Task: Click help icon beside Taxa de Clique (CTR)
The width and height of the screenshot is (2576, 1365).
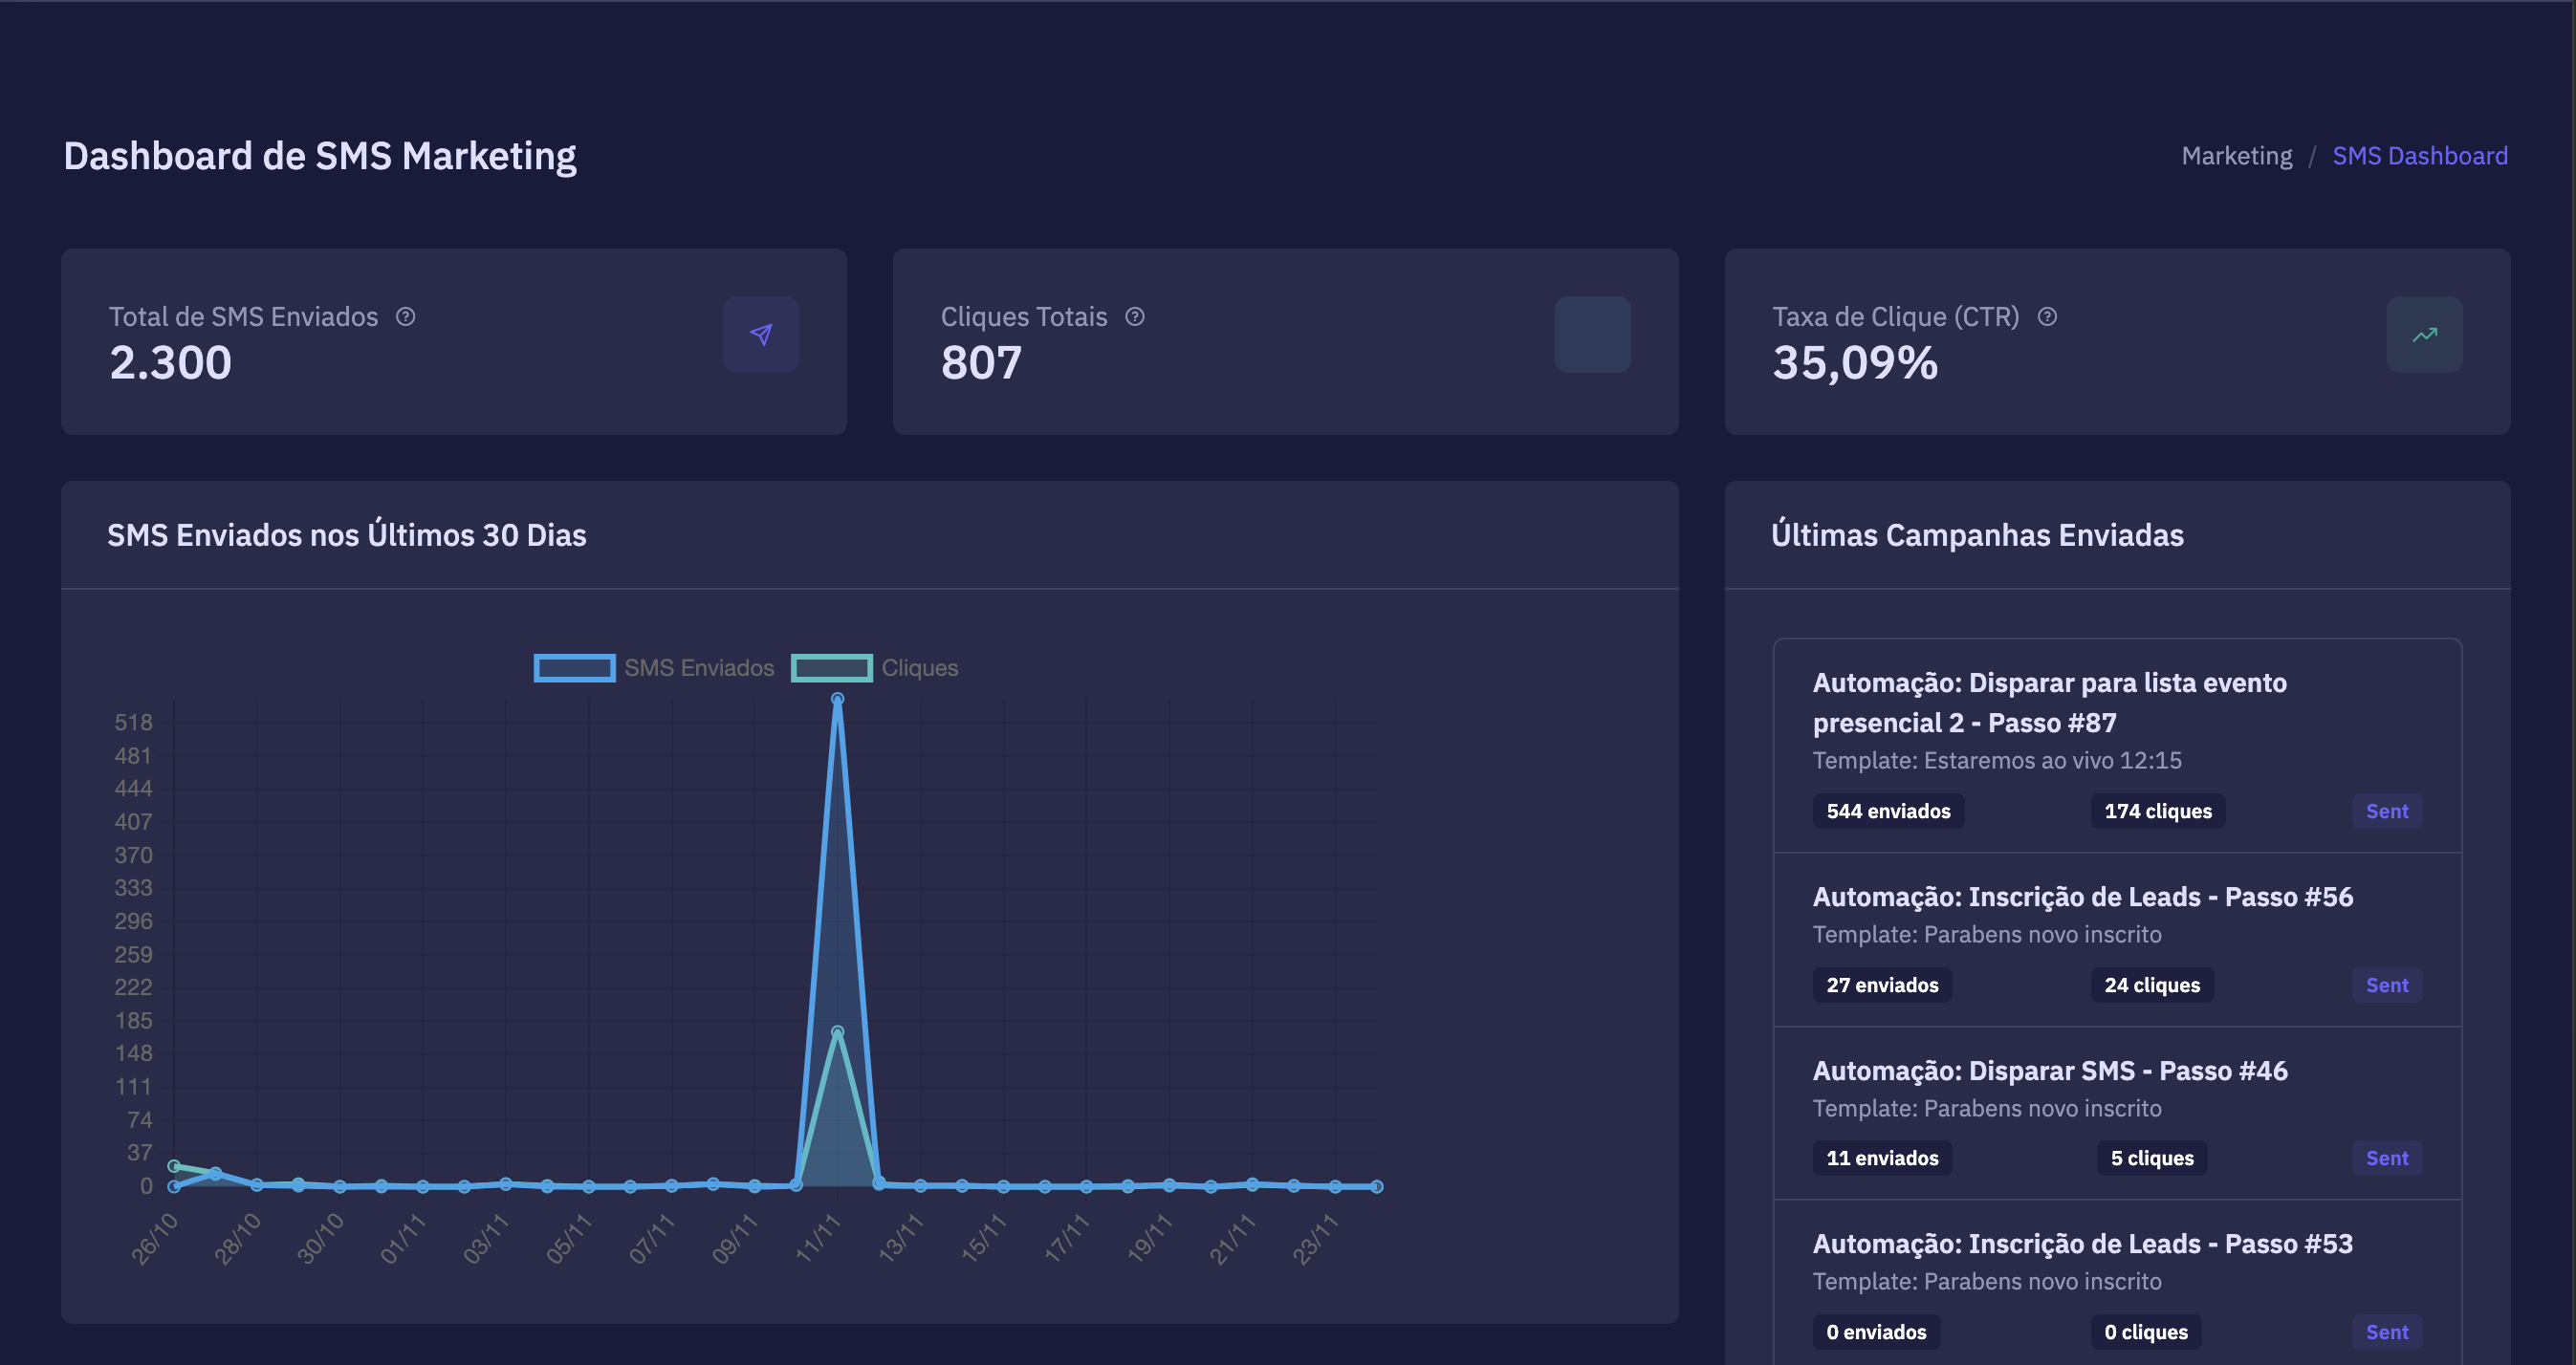Action: tap(2047, 317)
